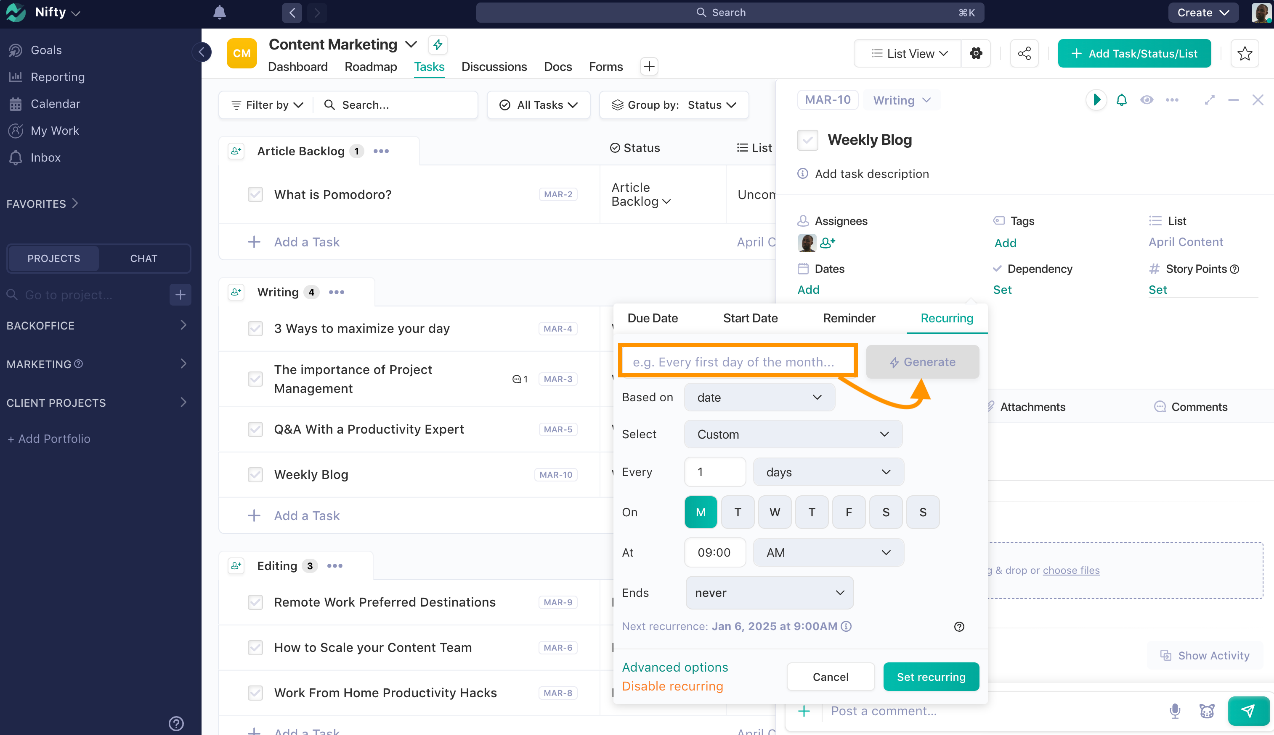Click the plus button next to Go to project
This screenshot has height=735, width=1274.
(x=180, y=294)
